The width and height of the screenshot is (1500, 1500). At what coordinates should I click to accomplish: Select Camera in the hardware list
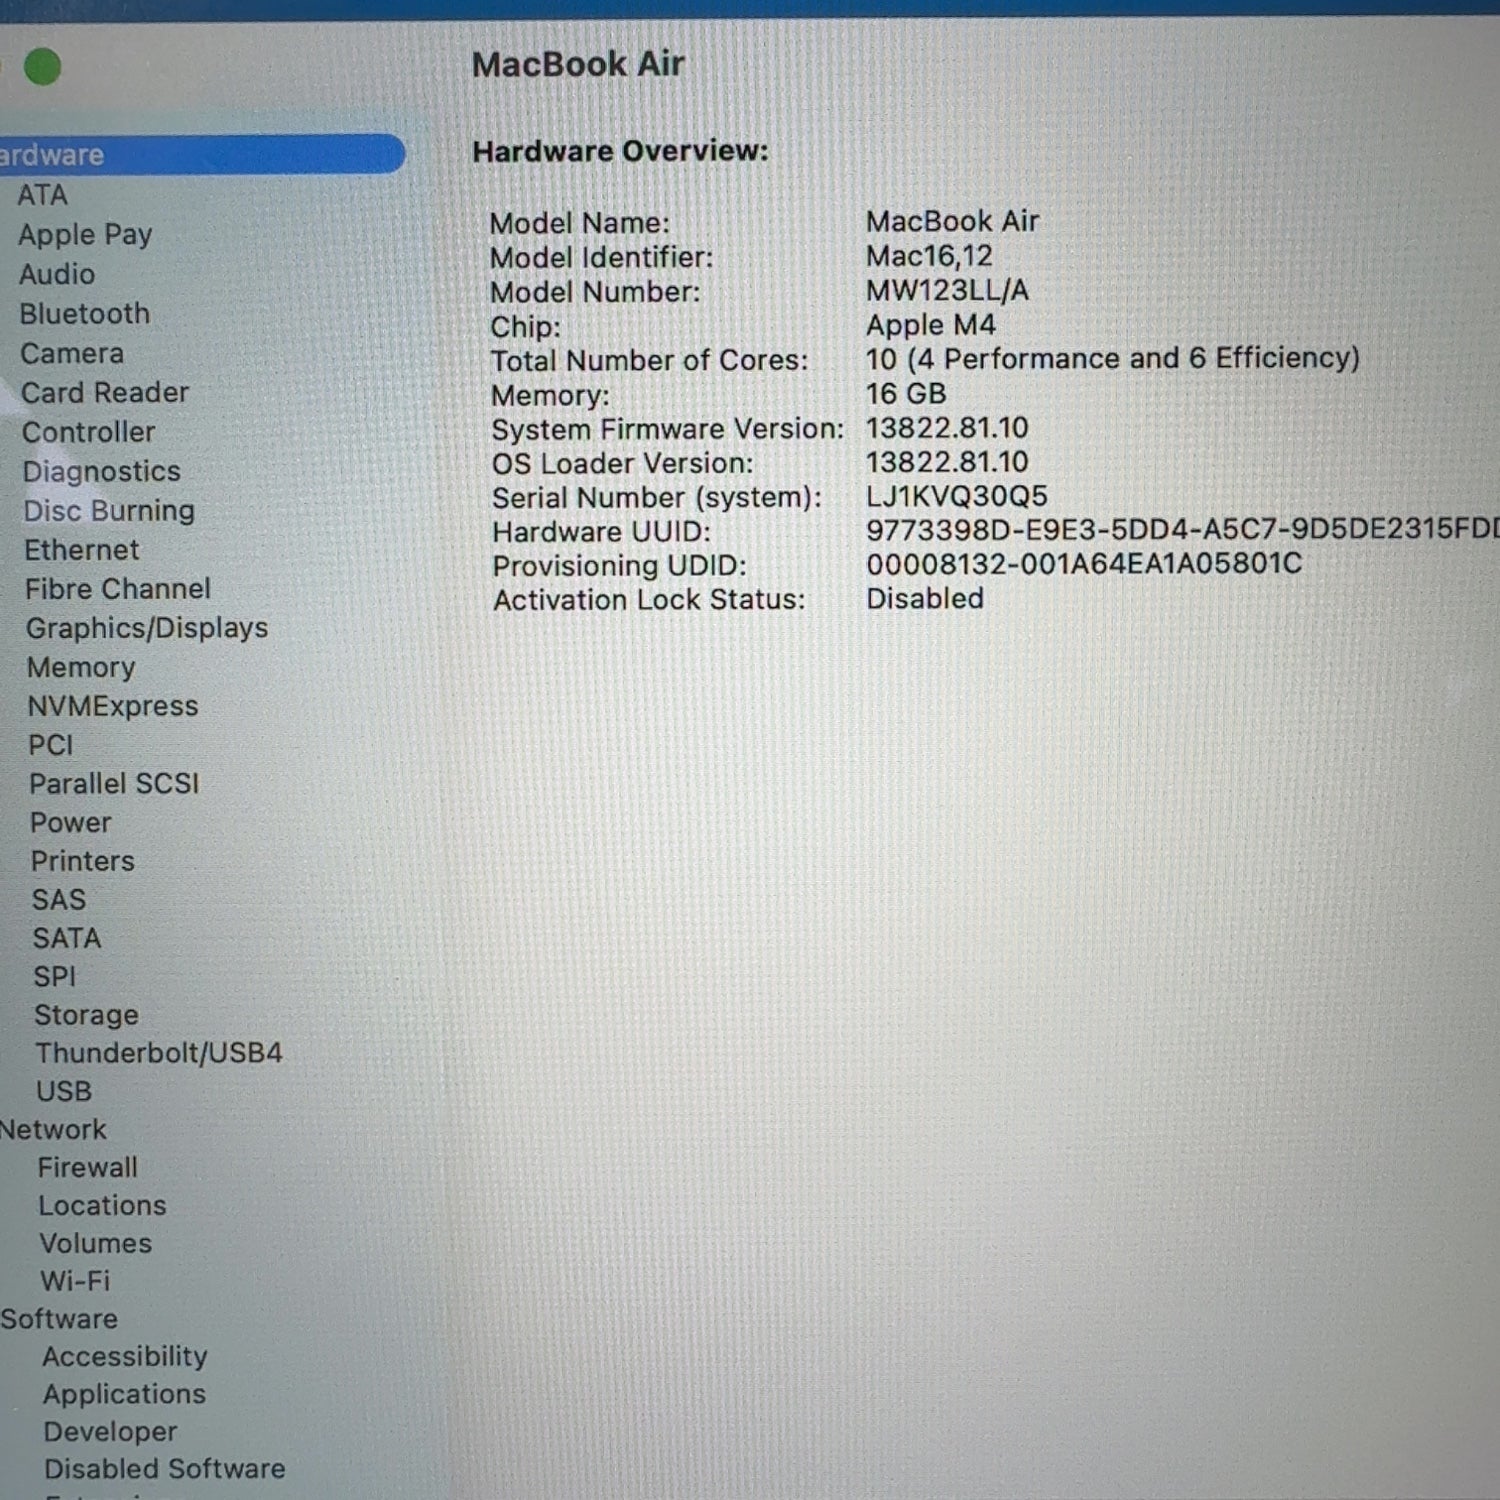pos(72,353)
